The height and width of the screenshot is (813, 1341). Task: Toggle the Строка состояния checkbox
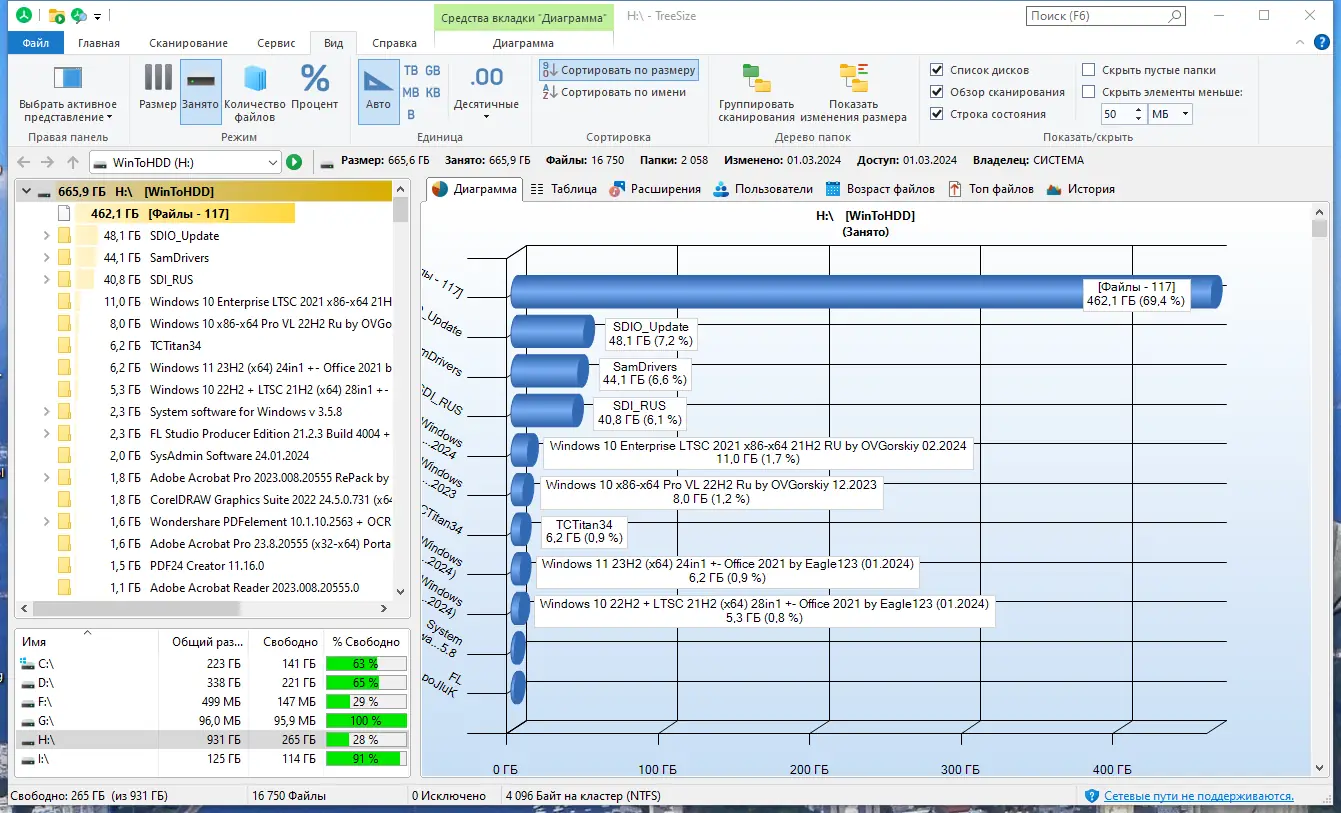937,114
